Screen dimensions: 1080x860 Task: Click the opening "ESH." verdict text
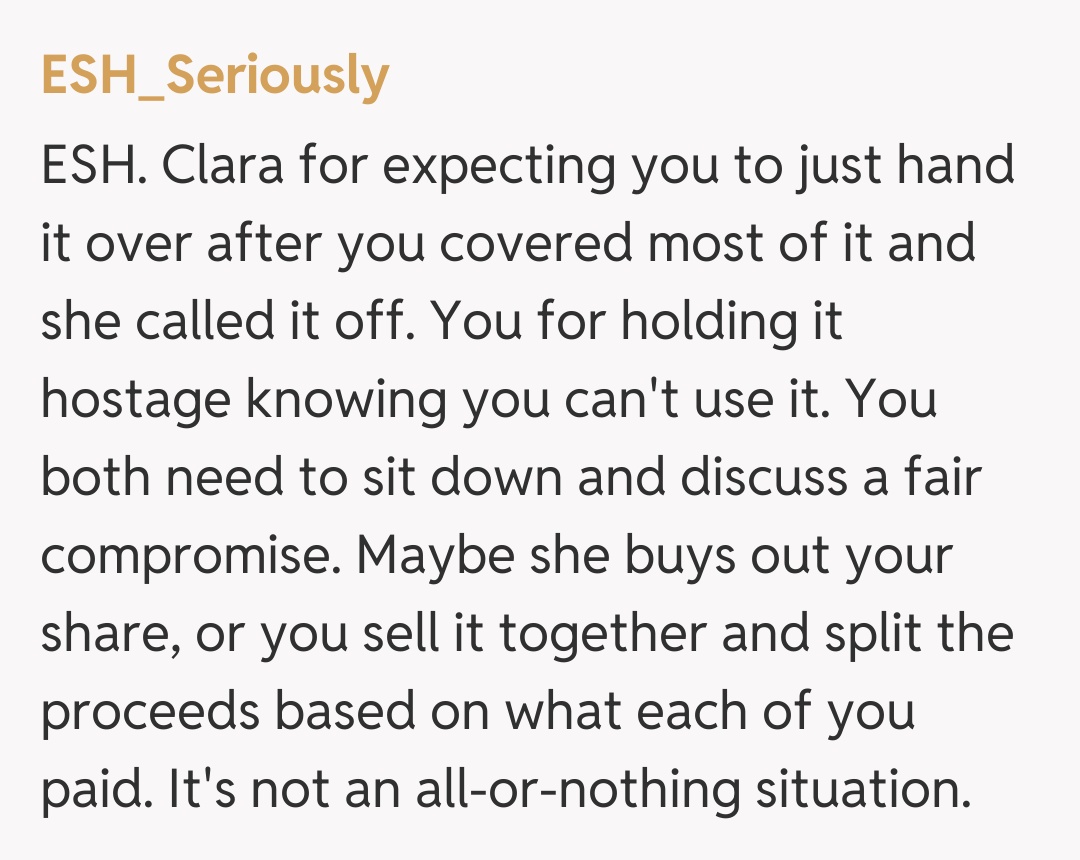pos(93,165)
